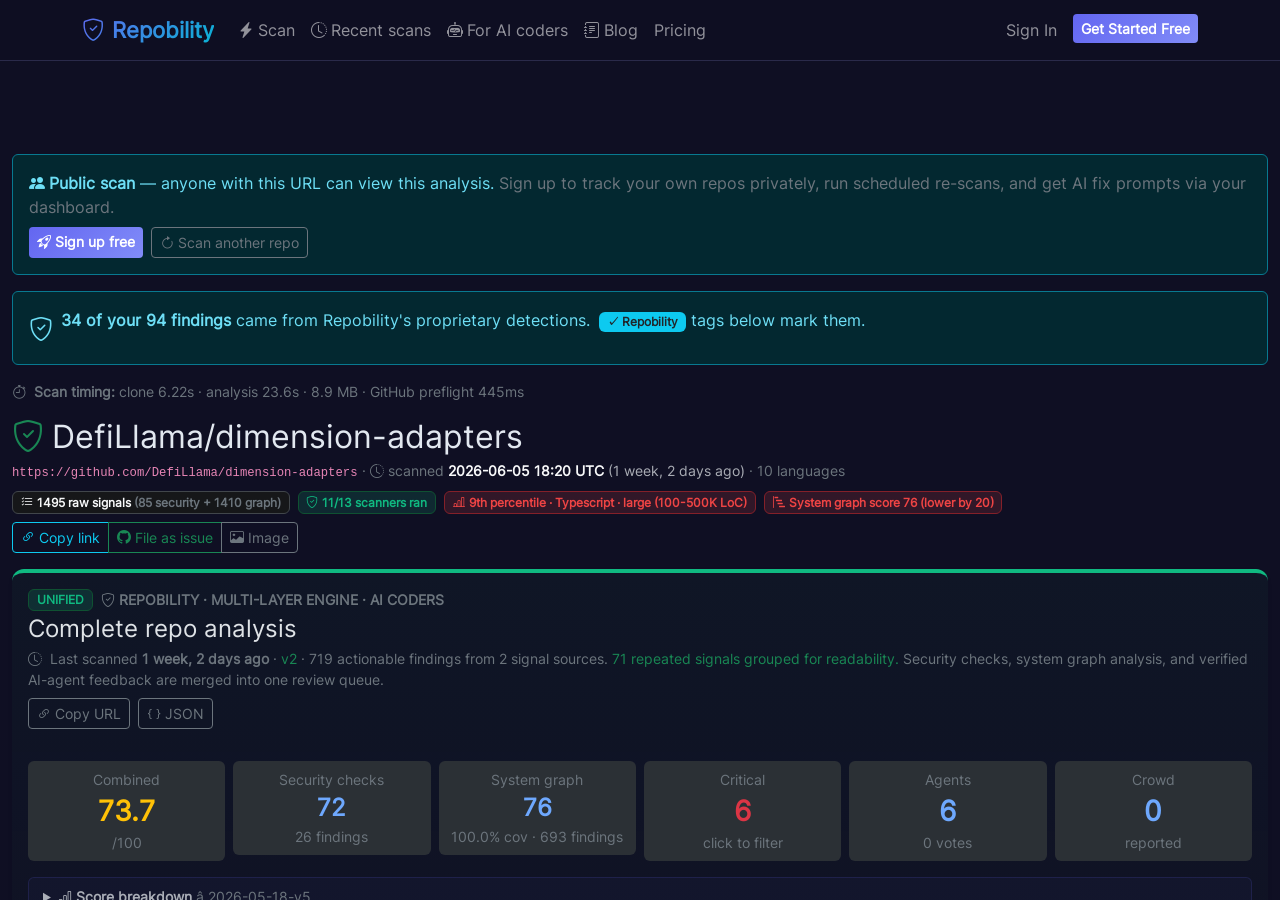Click the clock icon beside Recent scans
1280x900 pixels.
[x=319, y=30]
